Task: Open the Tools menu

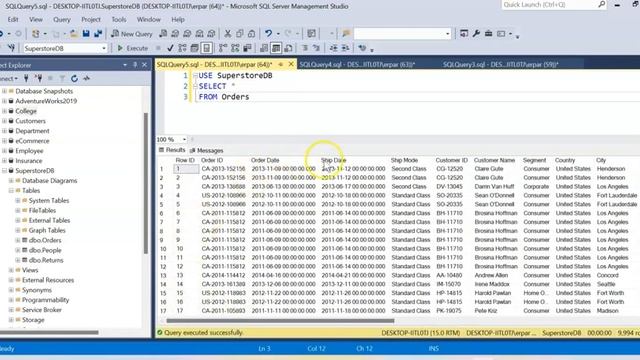Action: pos(119,19)
